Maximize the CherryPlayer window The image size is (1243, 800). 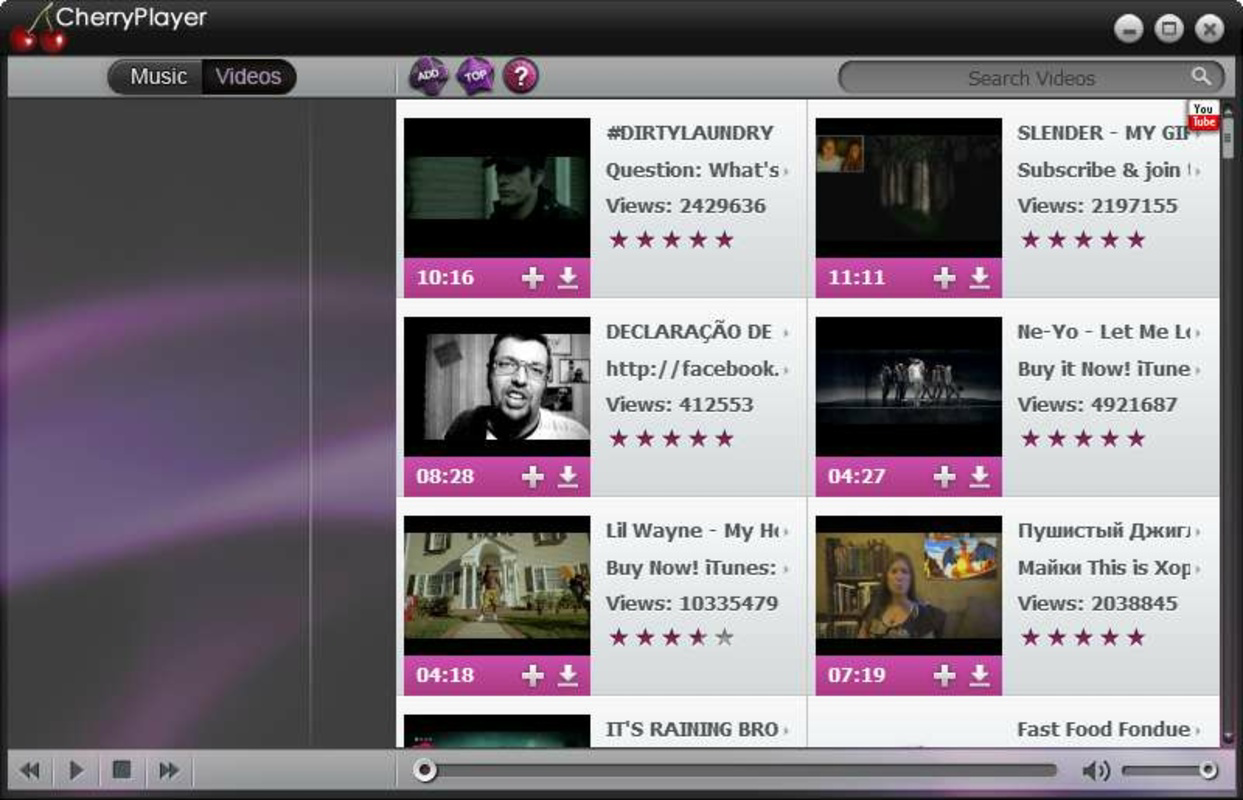(1168, 29)
